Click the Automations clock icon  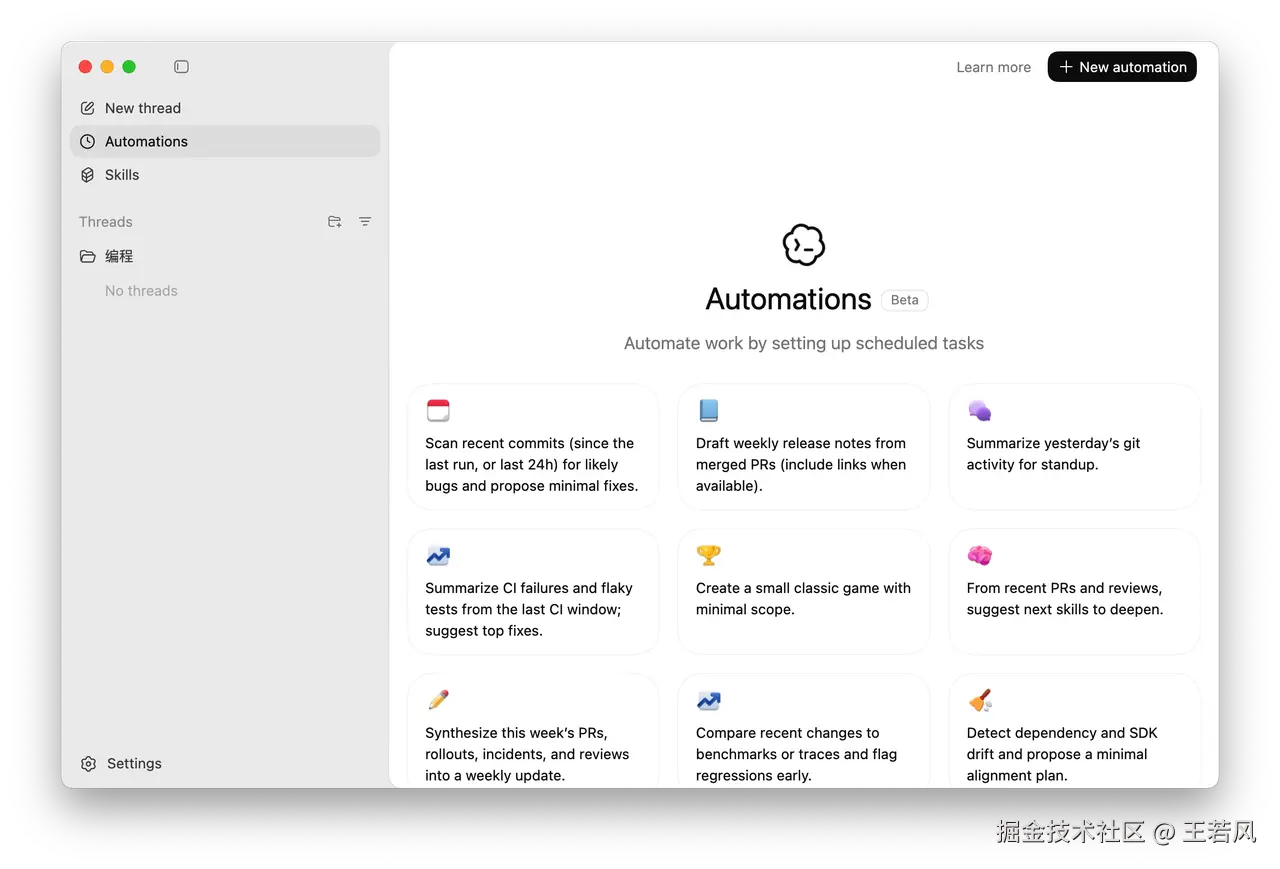(x=88, y=141)
